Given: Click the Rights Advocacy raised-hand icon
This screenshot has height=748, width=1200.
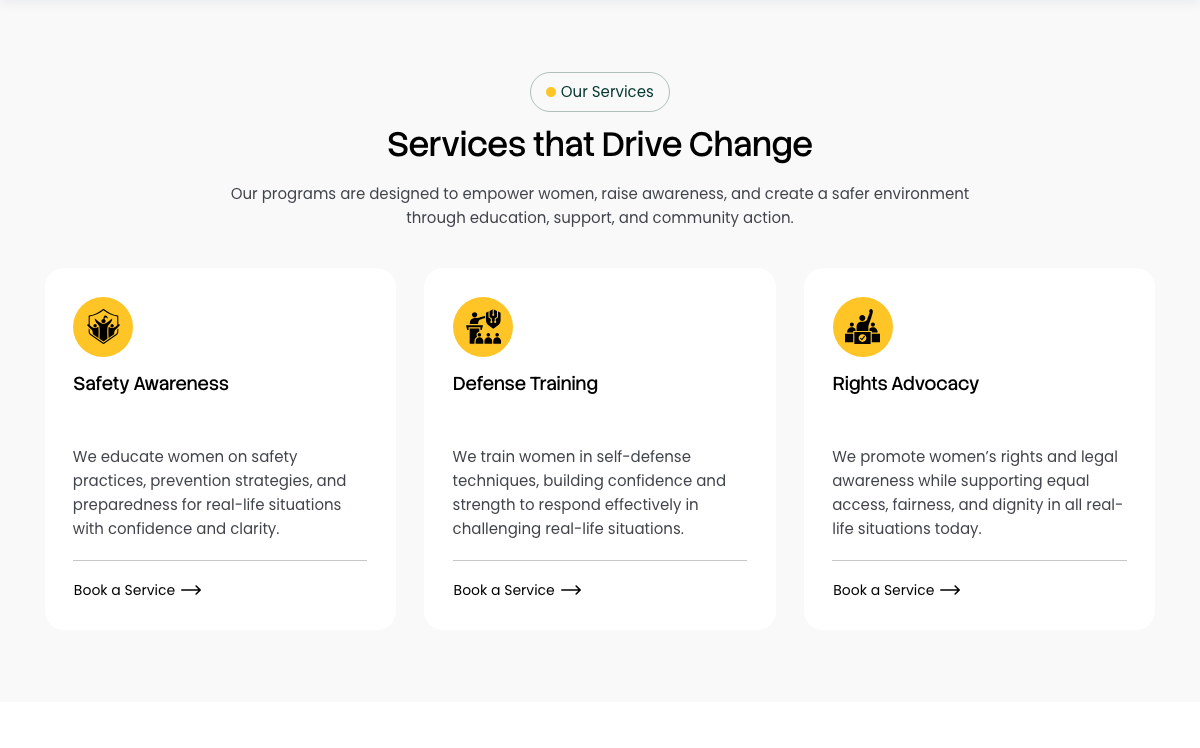Looking at the screenshot, I should pos(863,327).
